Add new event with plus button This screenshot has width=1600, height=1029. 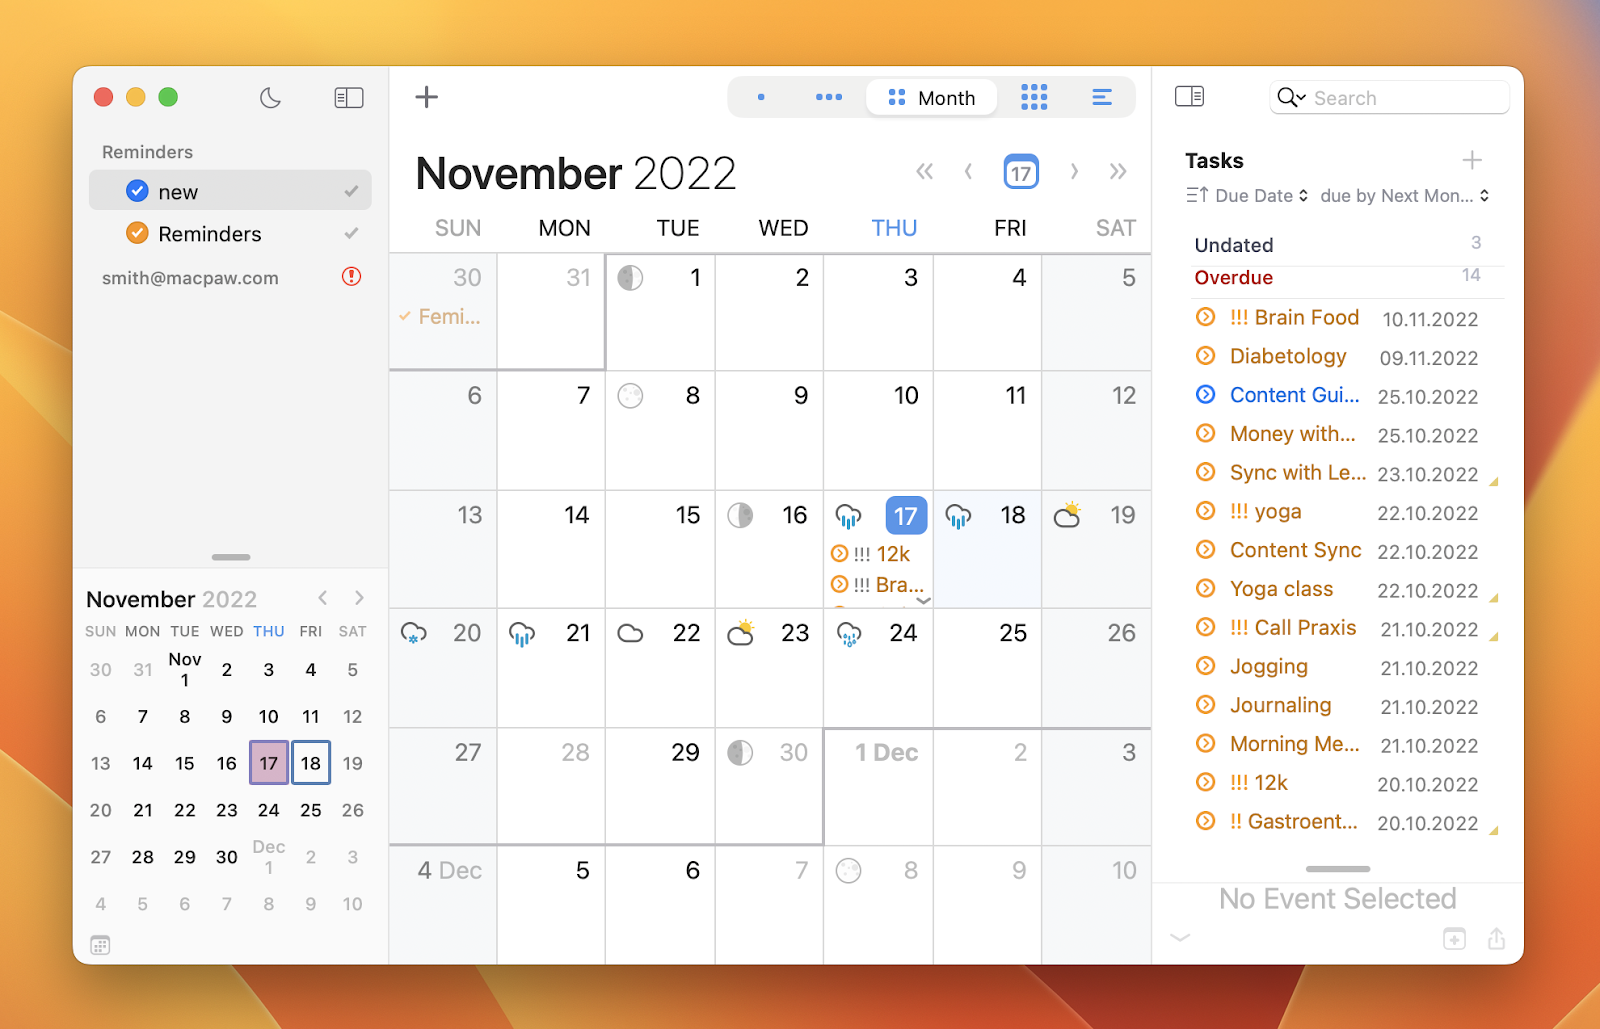[x=427, y=97]
